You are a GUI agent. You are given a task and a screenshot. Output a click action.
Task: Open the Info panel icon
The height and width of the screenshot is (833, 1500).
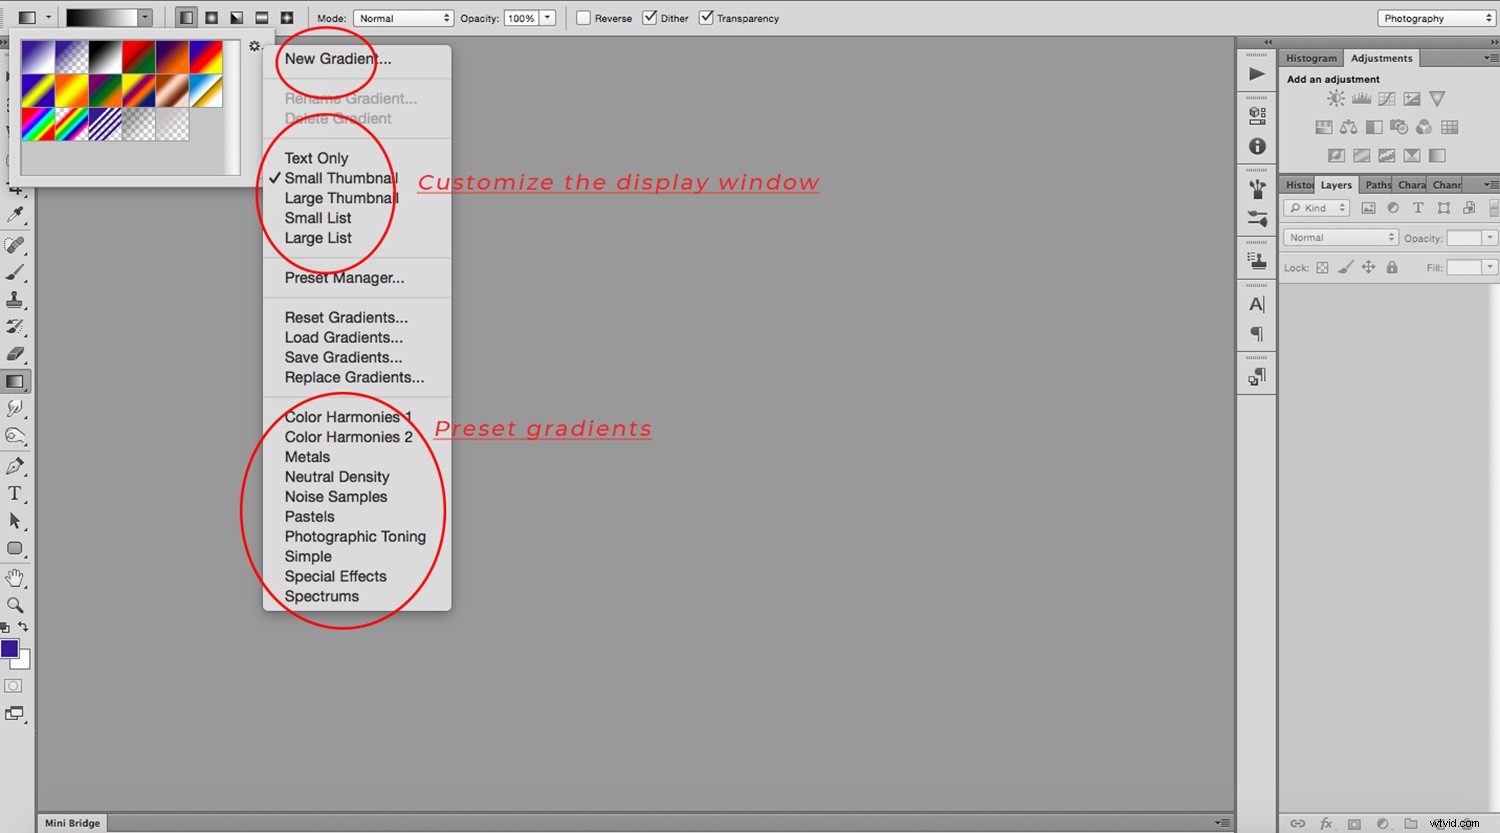(x=1257, y=146)
